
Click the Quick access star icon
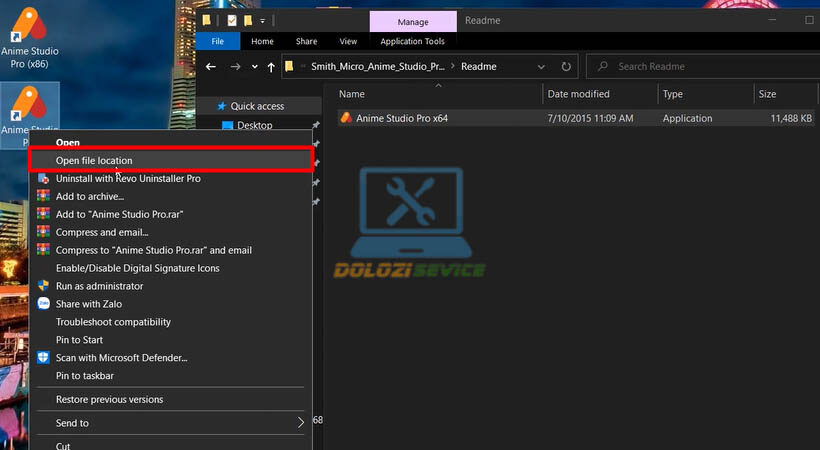[222, 106]
